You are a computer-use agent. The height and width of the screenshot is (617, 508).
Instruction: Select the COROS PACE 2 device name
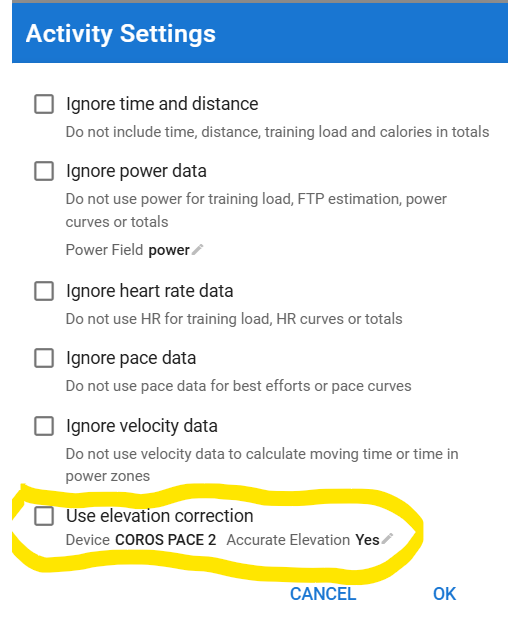click(x=166, y=540)
